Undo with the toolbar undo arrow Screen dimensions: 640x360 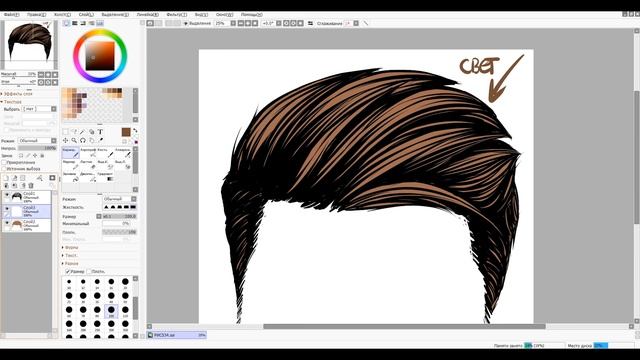point(150,23)
